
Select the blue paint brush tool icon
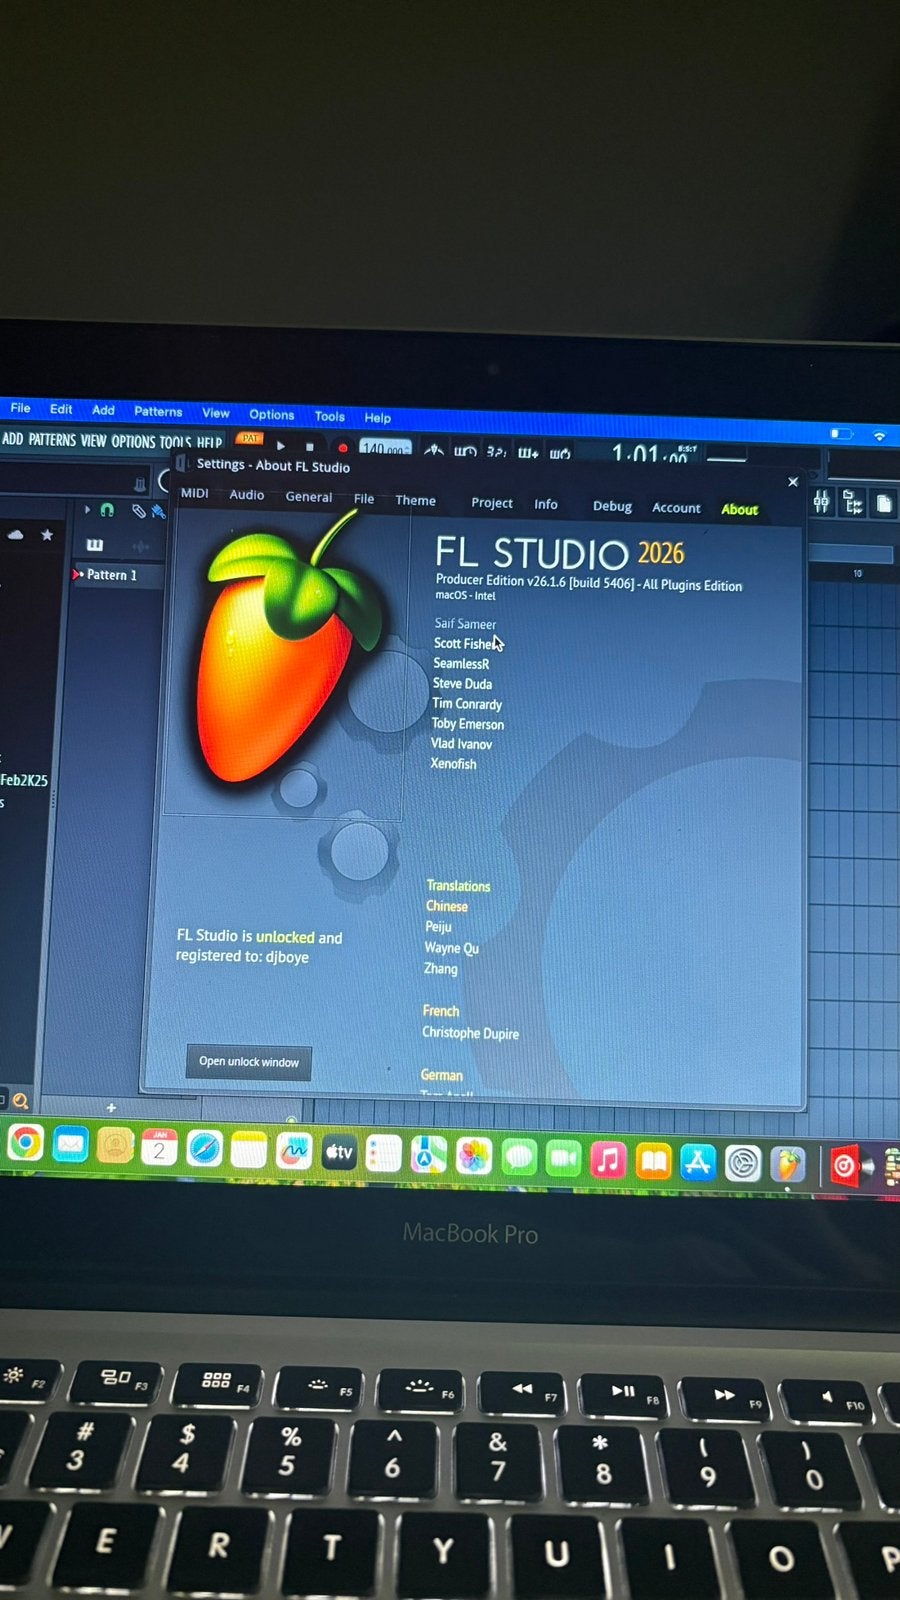tap(157, 512)
